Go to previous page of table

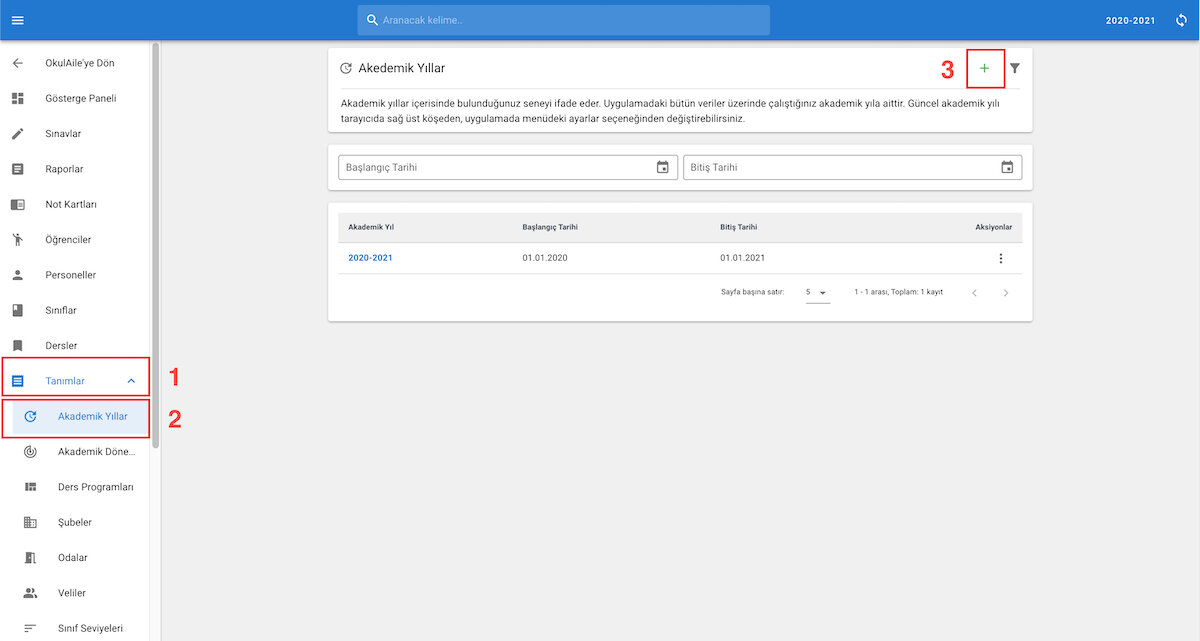click(975, 292)
